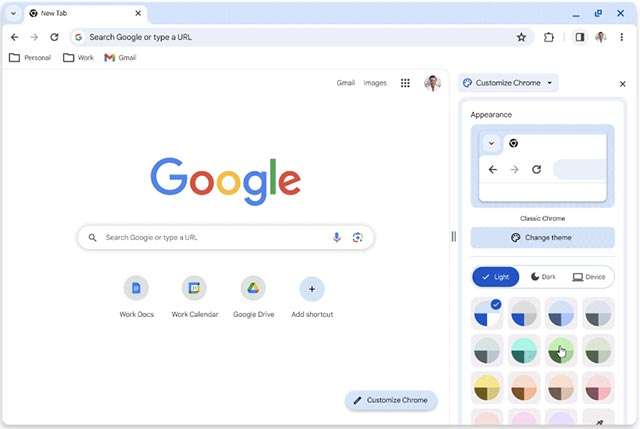Select Device mode option
The width and height of the screenshot is (640, 429).
(589, 277)
